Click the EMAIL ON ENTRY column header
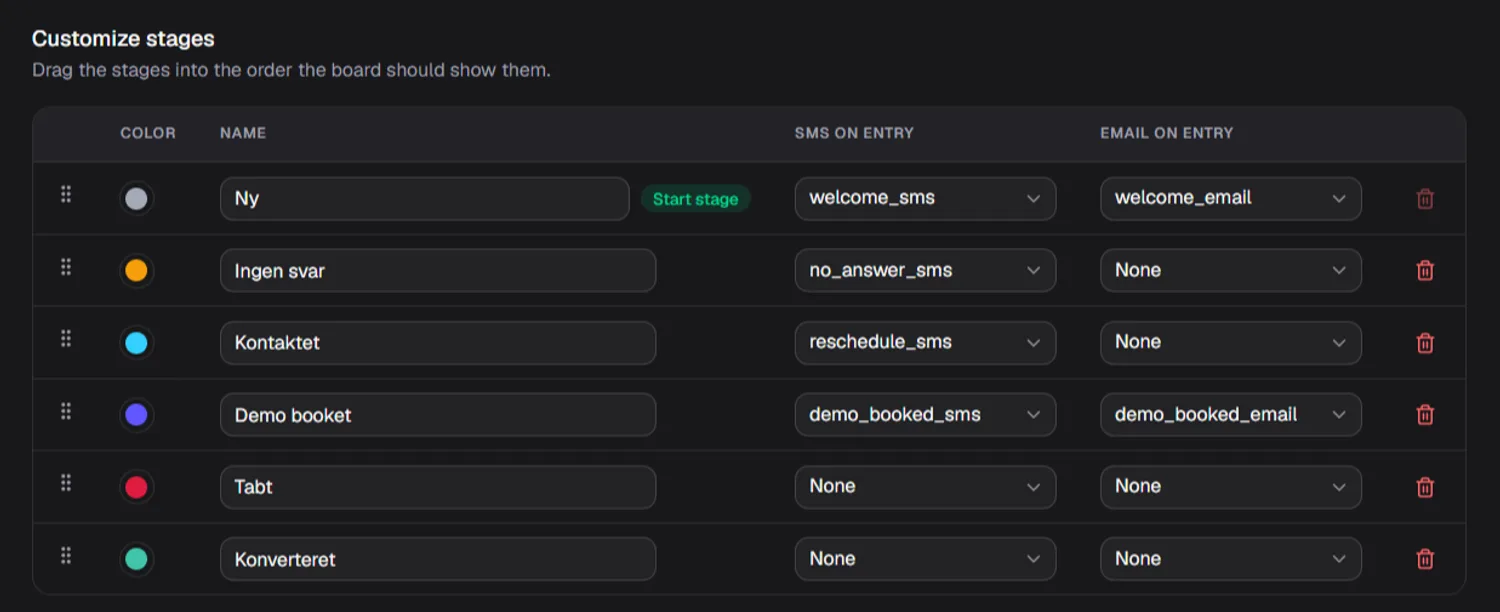 point(1167,133)
